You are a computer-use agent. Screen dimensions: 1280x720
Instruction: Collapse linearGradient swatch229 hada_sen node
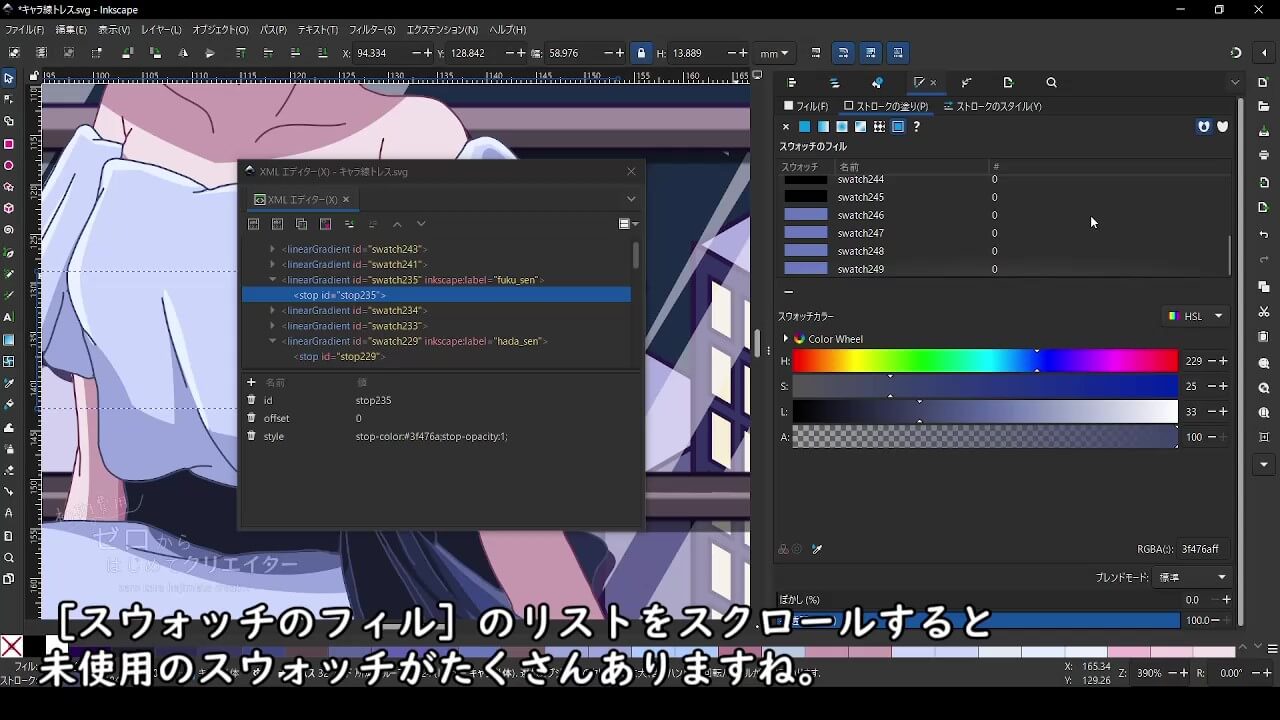point(272,341)
